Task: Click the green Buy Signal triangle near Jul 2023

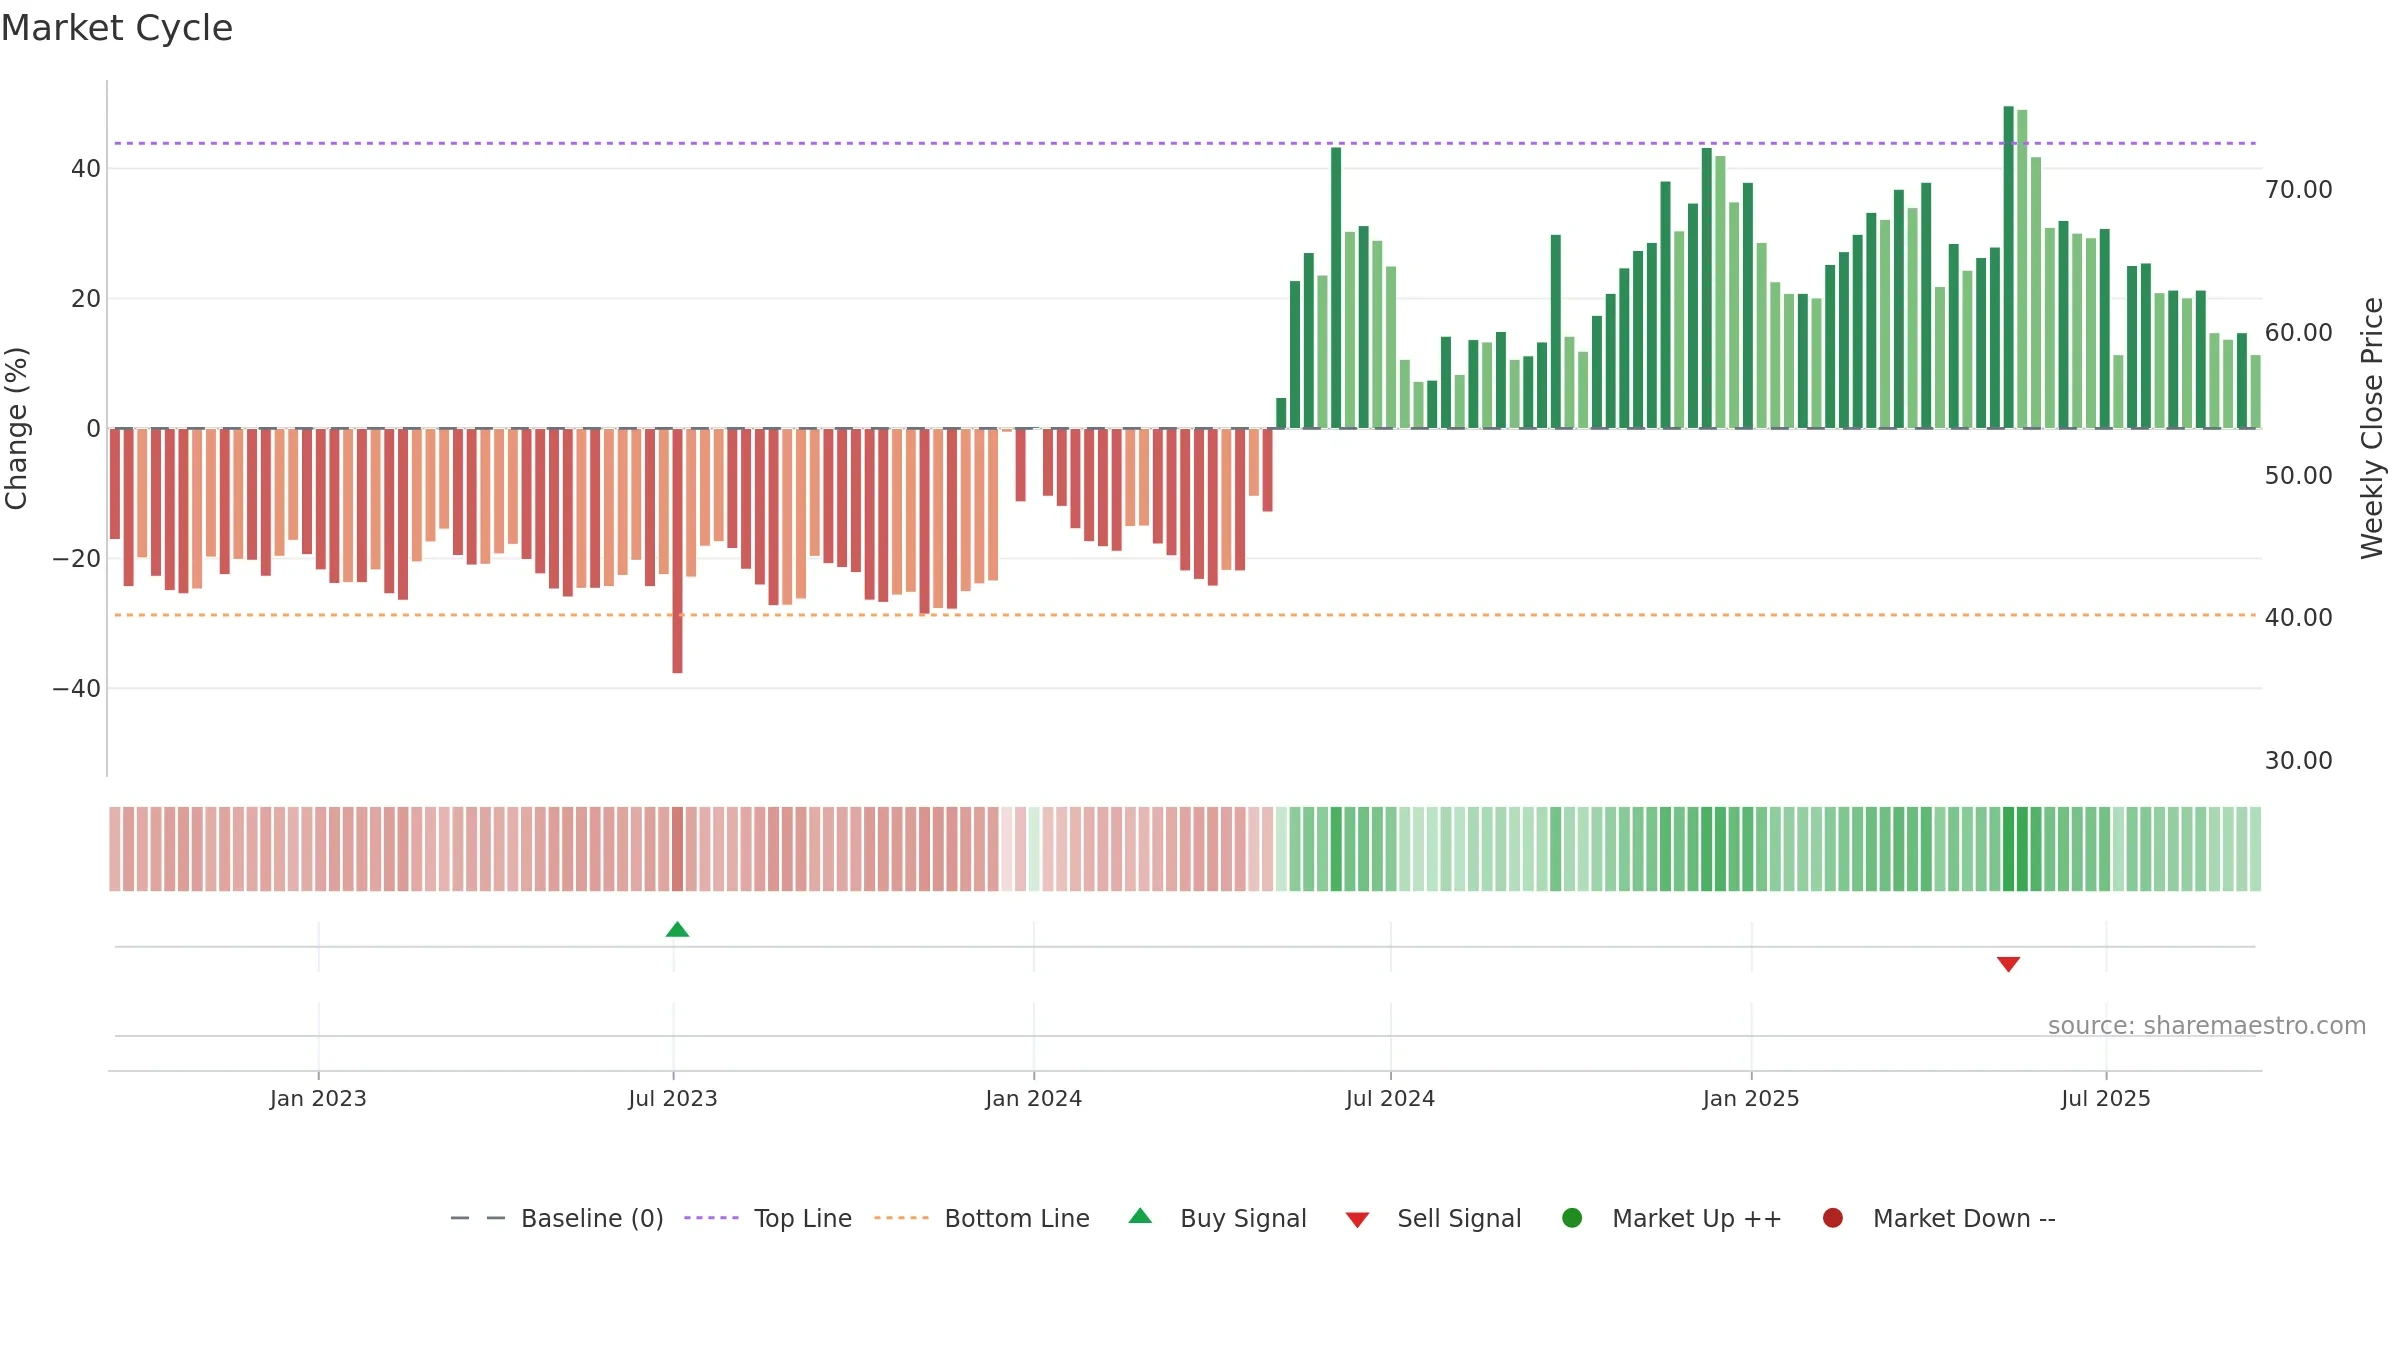Action: tap(677, 930)
